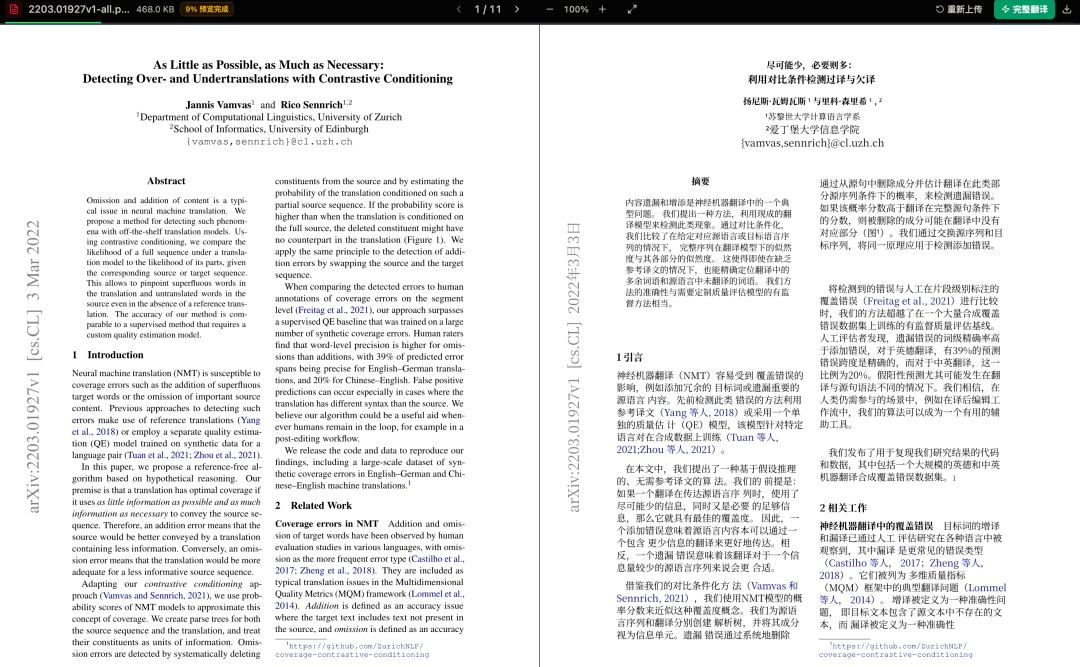The width and height of the screenshot is (1080, 667).
Task: Go to the previous page arrow
Action: coord(458,9)
